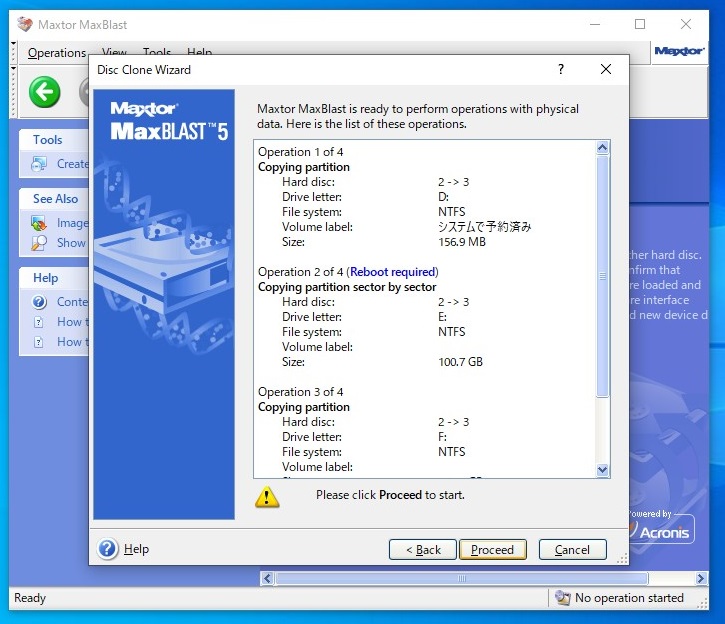Click the blue Help question-mark icon in wizard

(x=108, y=549)
